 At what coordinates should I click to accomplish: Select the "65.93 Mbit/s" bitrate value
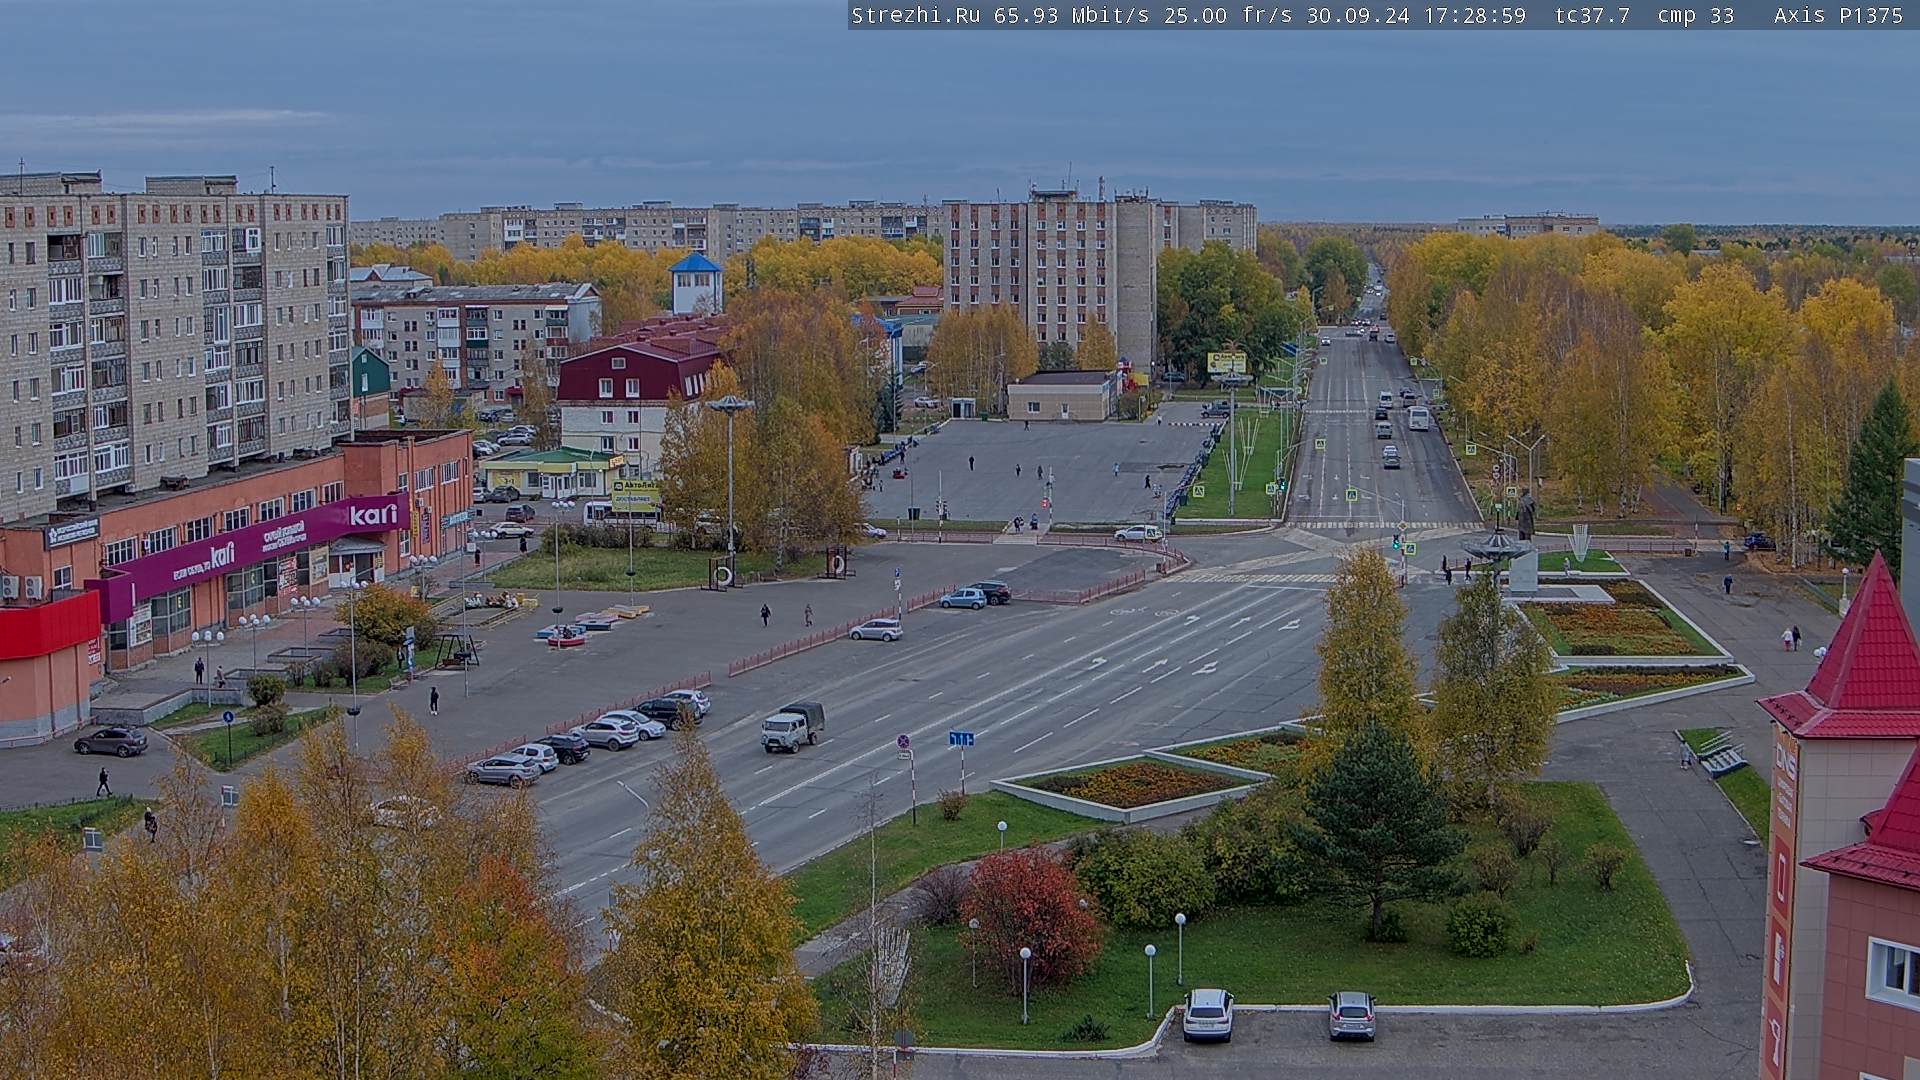1071,15
